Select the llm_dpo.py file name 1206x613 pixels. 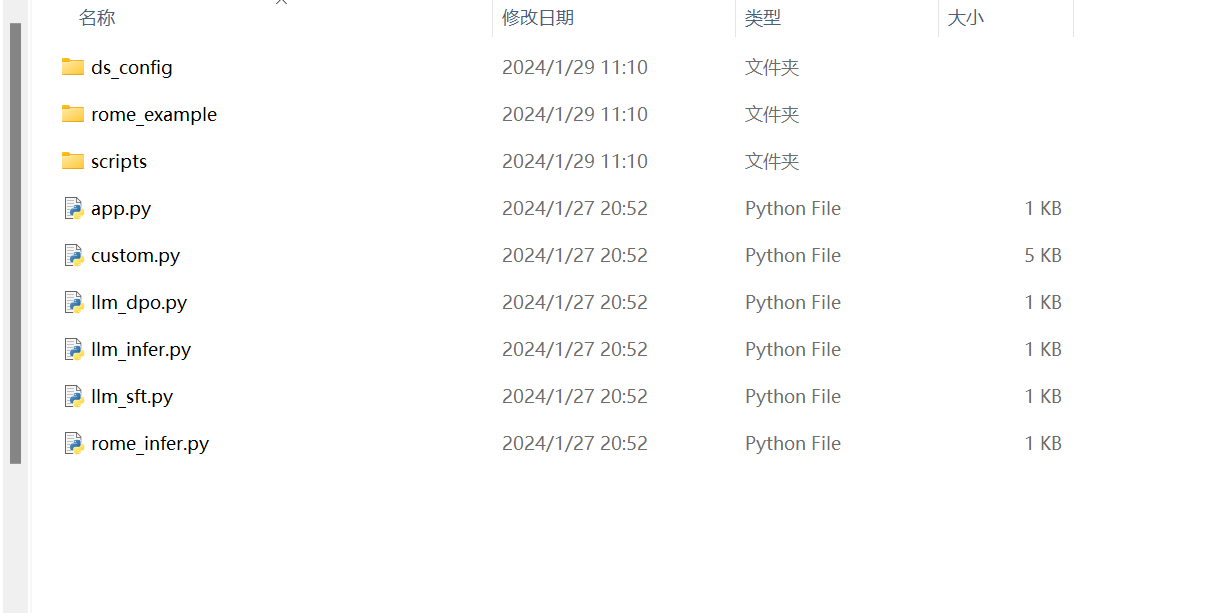137,302
